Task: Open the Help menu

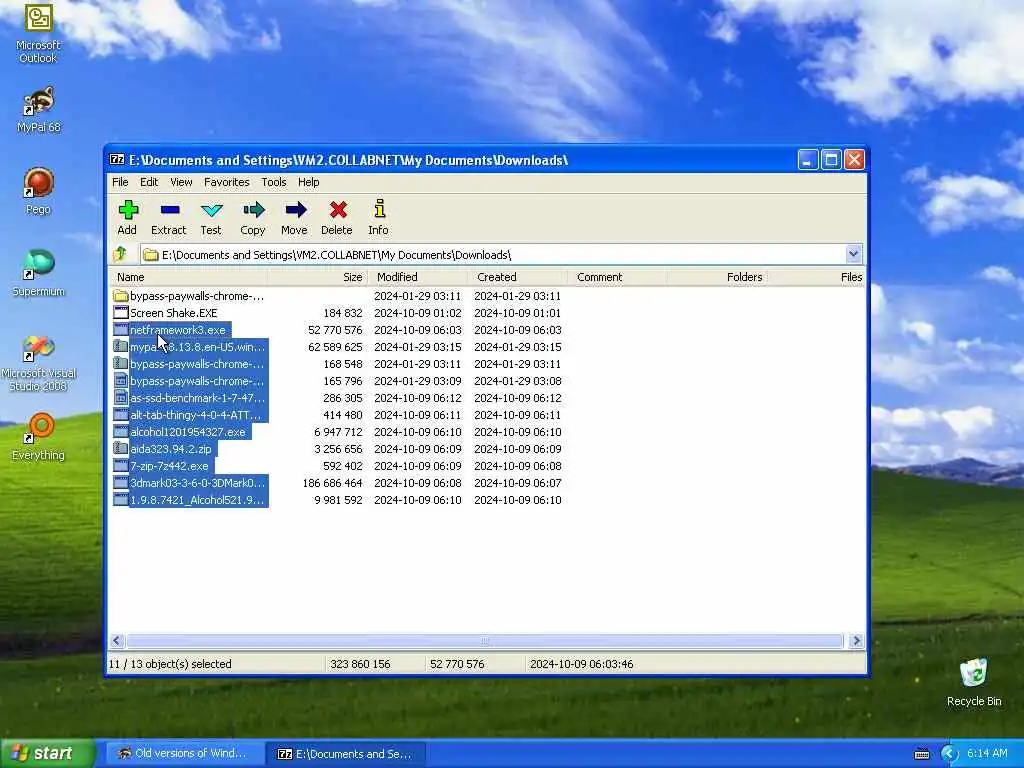Action: coord(308,182)
